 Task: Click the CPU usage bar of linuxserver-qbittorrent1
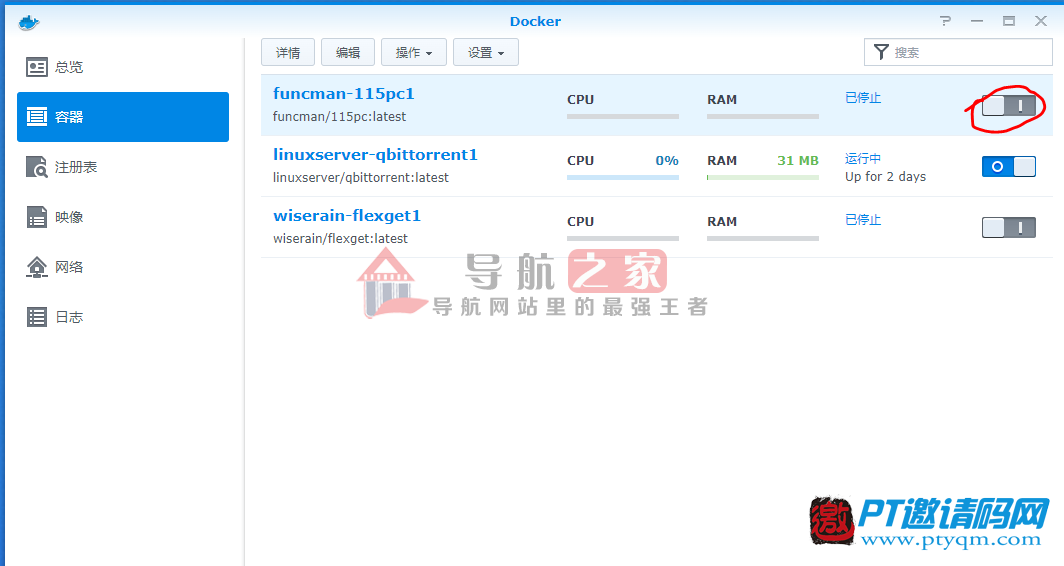click(x=623, y=178)
